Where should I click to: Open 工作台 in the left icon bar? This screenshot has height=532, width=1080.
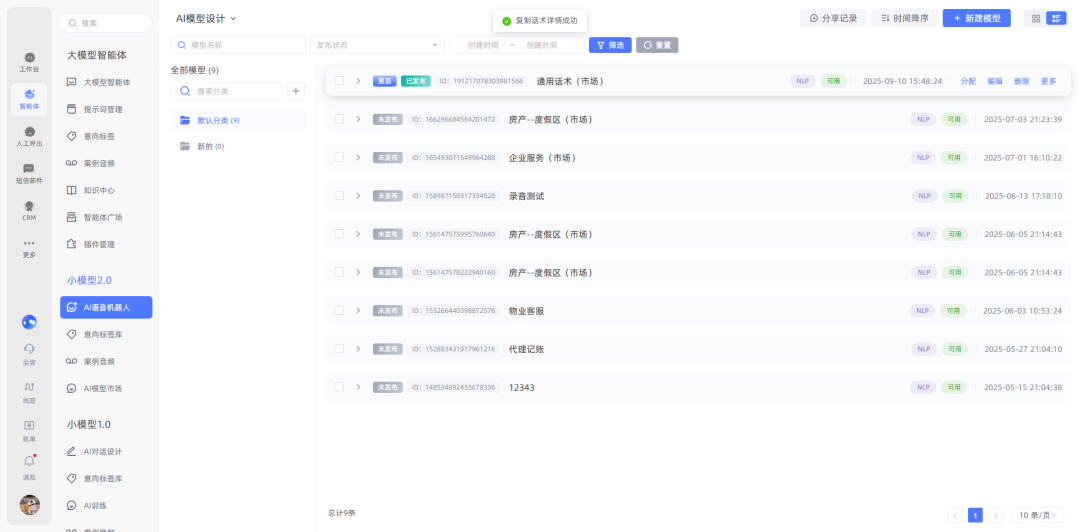29,61
